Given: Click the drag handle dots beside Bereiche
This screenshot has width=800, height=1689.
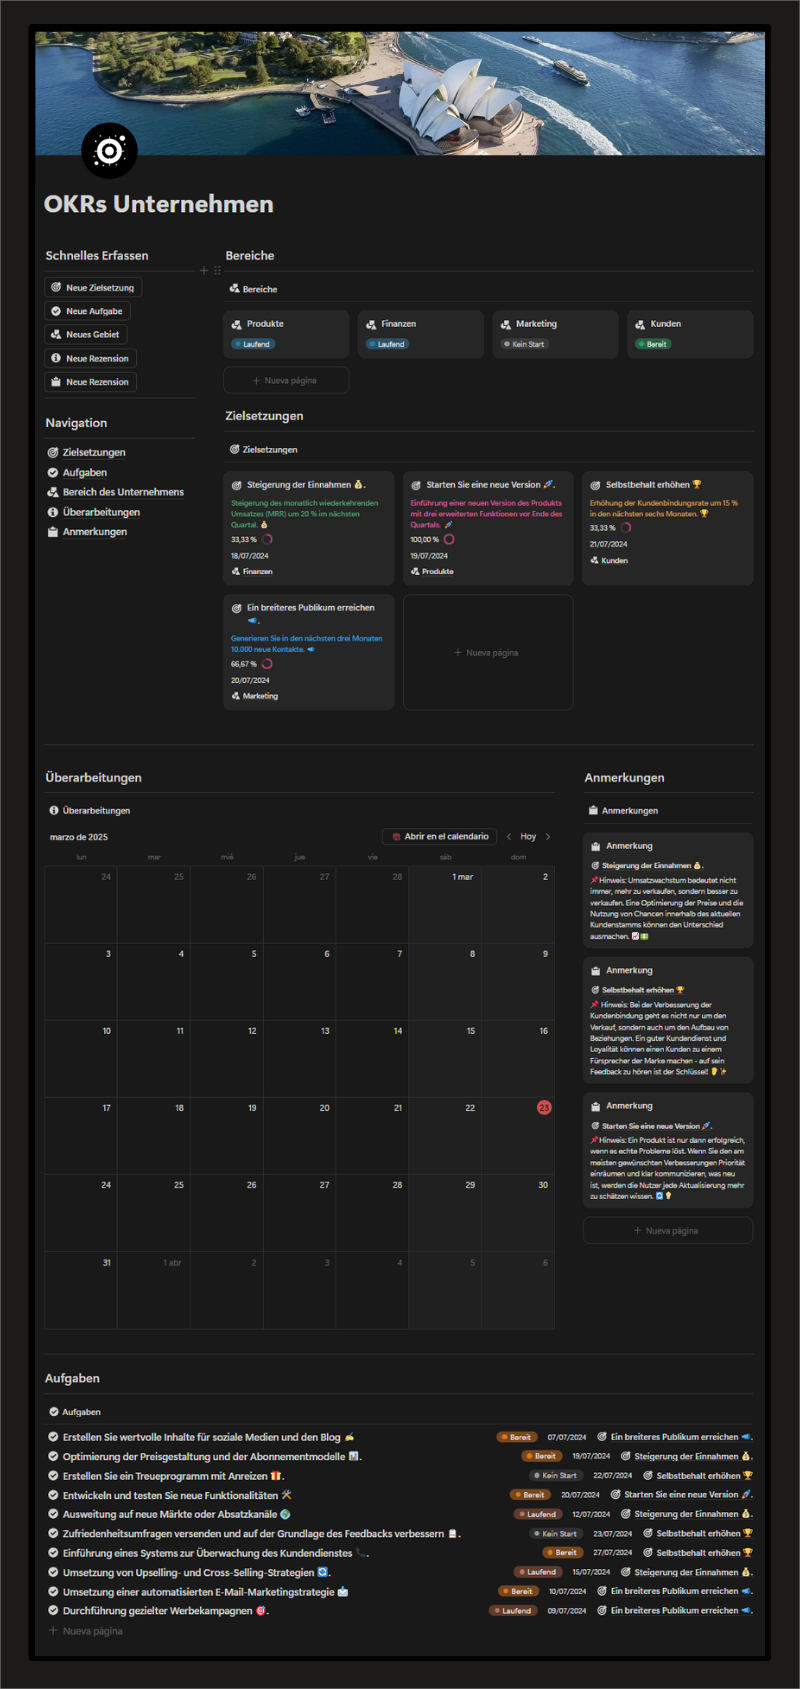Looking at the screenshot, I should [217, 270].
